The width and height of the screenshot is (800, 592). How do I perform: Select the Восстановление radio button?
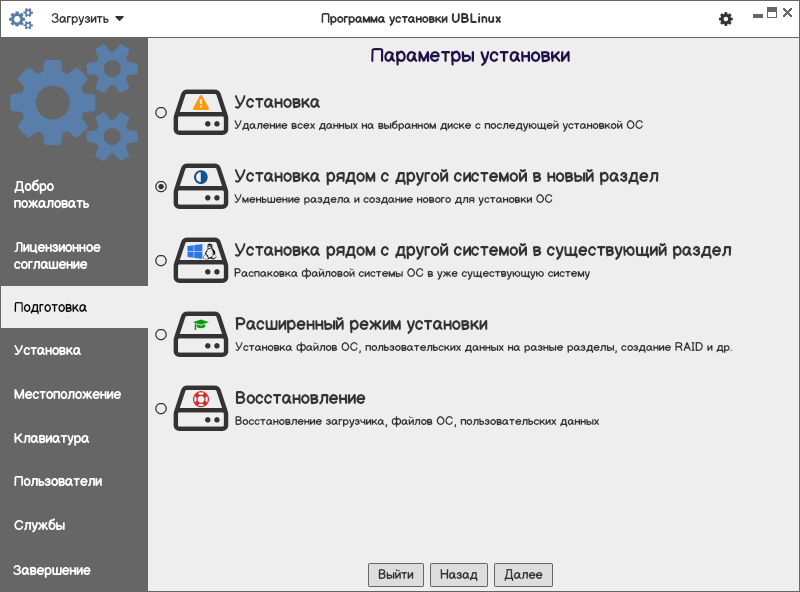[161, 408]
